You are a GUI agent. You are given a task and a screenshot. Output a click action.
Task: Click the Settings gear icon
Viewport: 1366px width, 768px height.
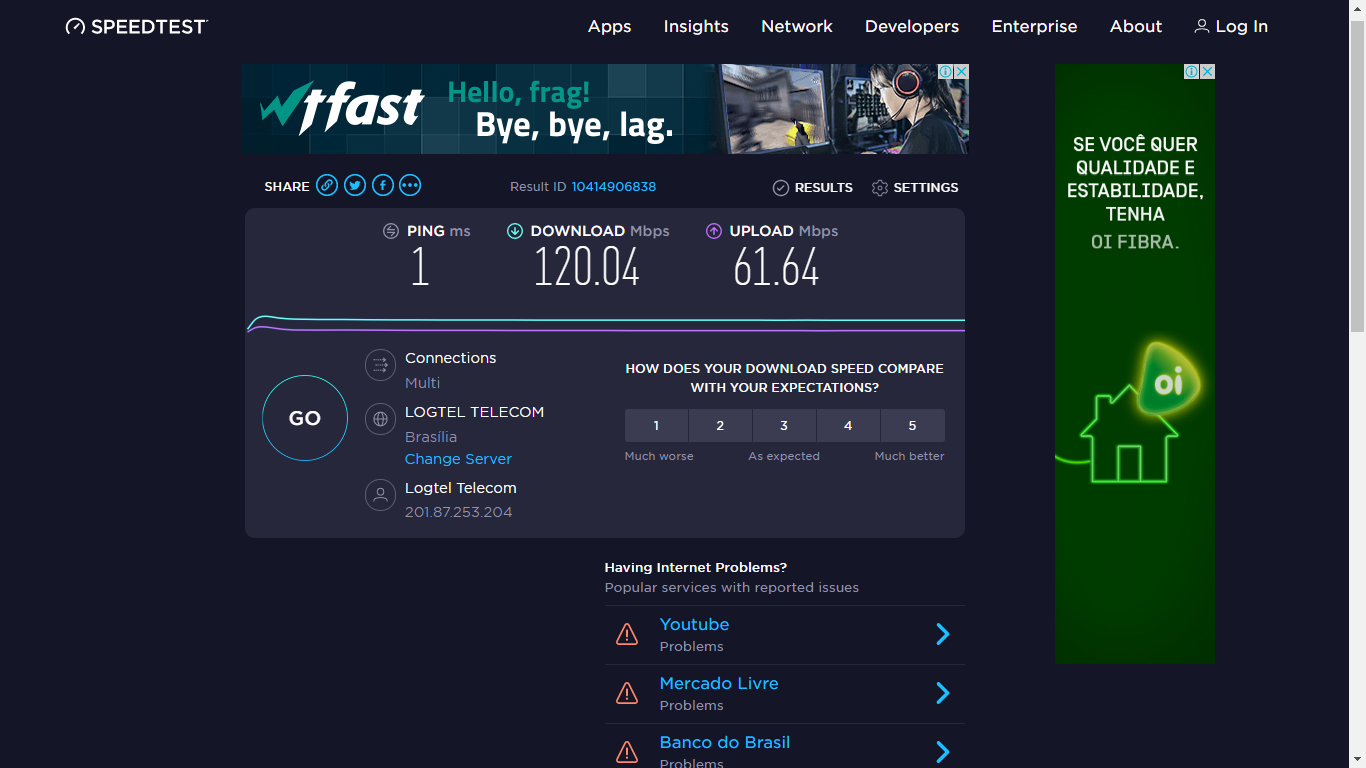tap(880, 188)
